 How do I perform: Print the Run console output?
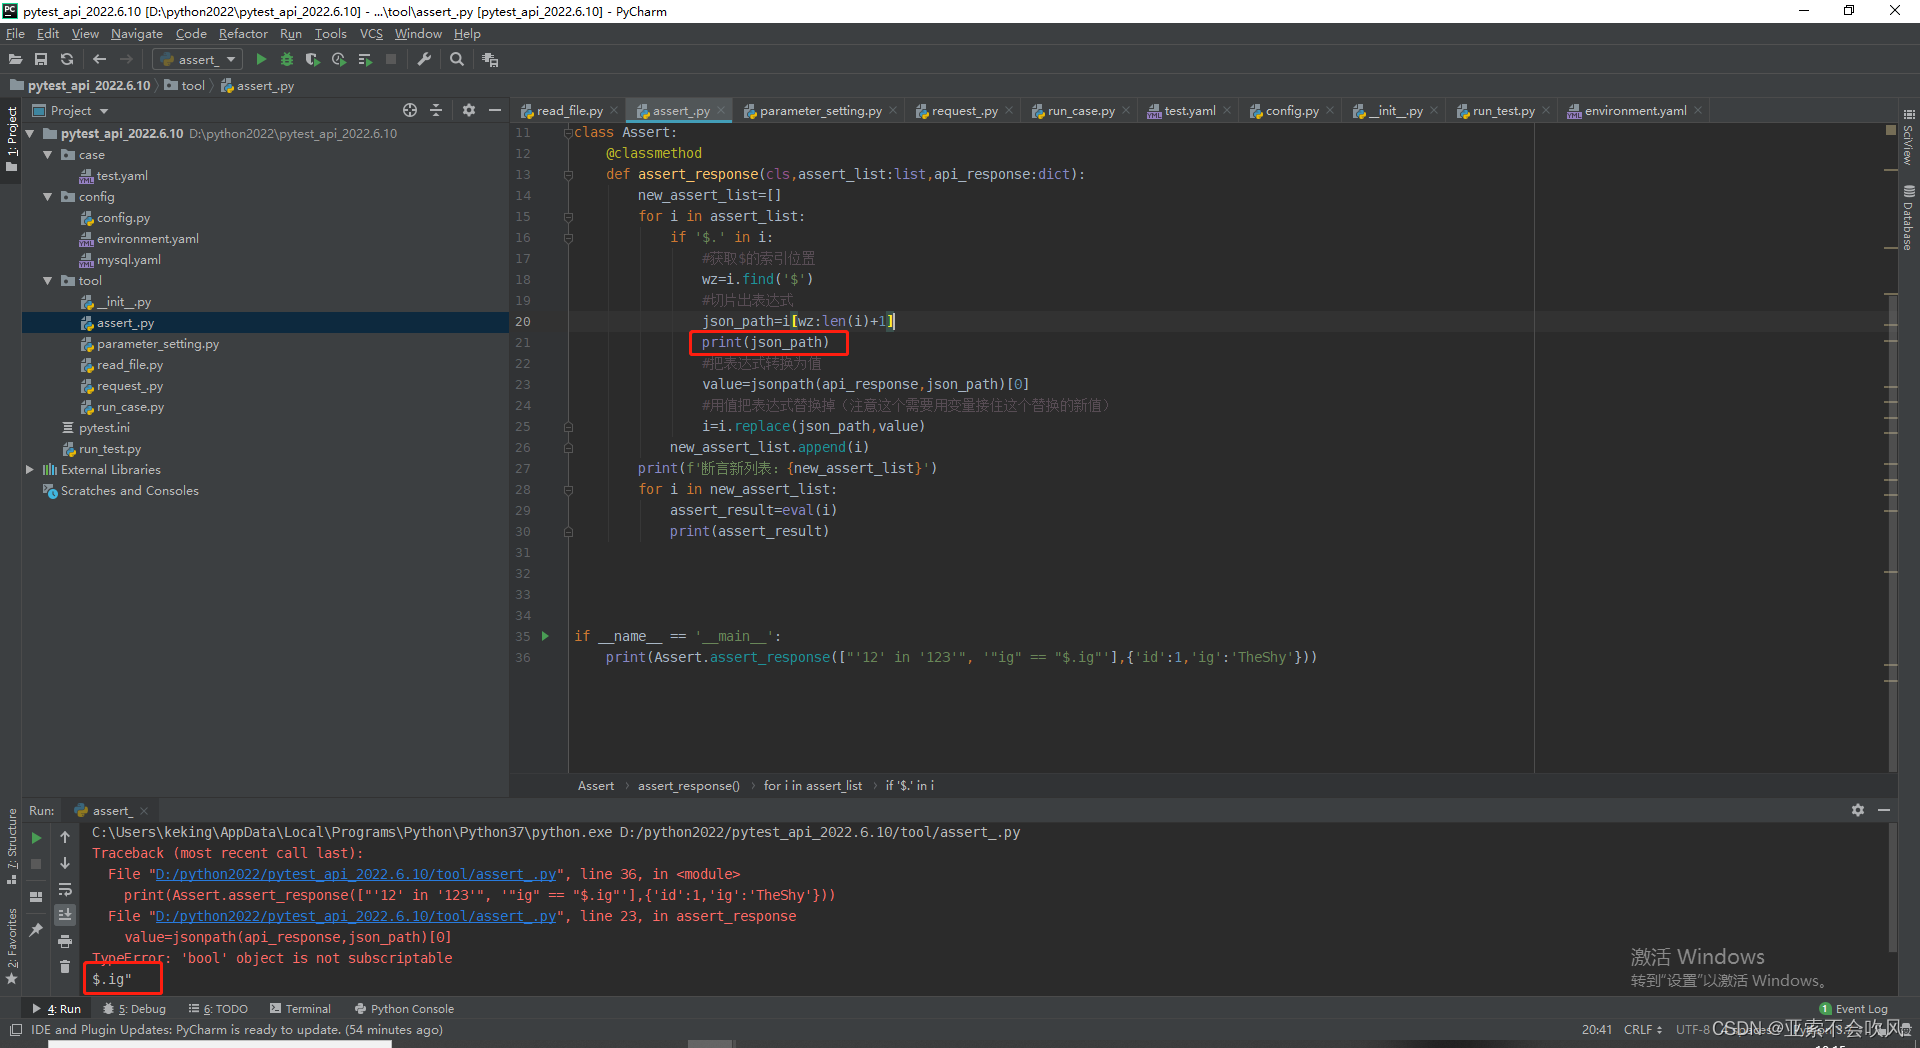point(65,941)
